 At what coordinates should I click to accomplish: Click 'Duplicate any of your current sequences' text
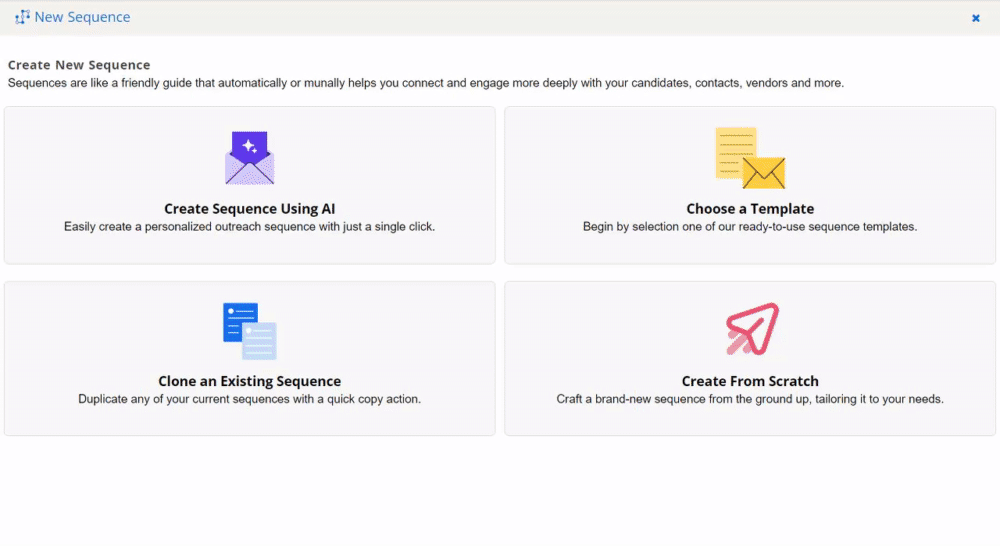click(249, 399)
